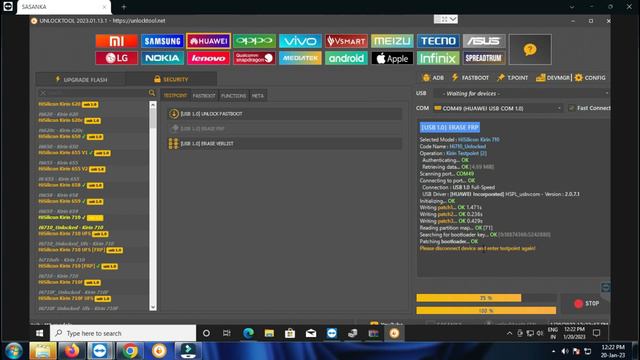This screenshot has width=640, height=360.
Task: Open the OPPO brand section
Action: click(254, 41)
